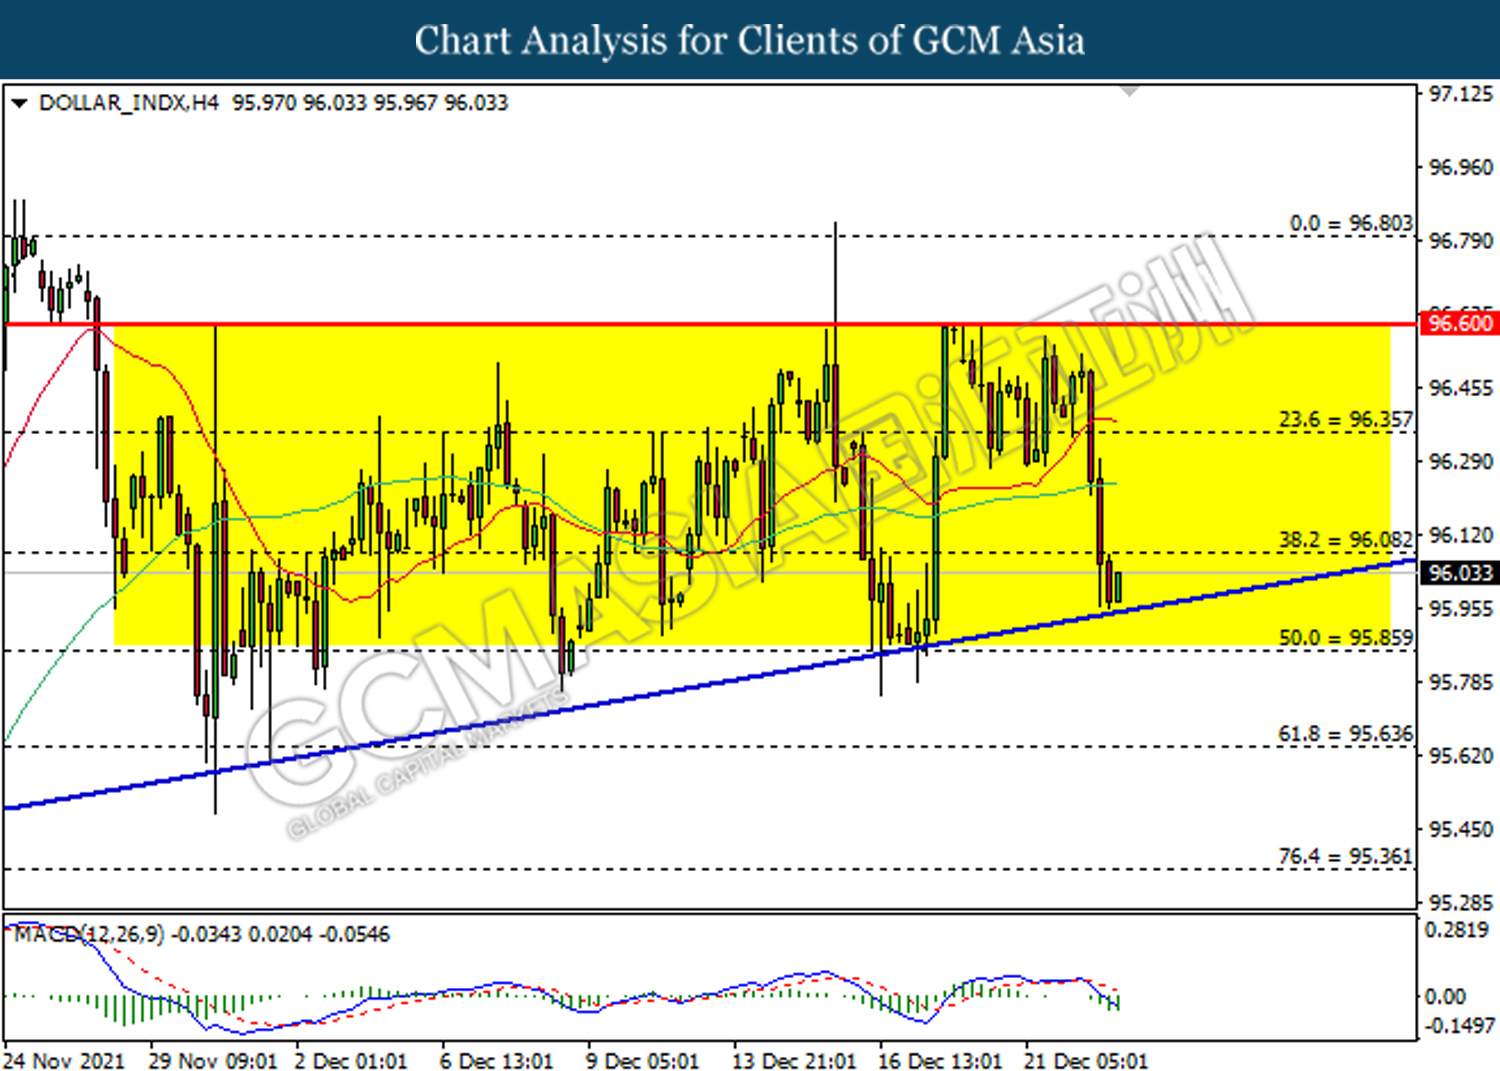
Task: Click the Fibonacci label 0.0 = 96.803
Action: [1351, 223]
